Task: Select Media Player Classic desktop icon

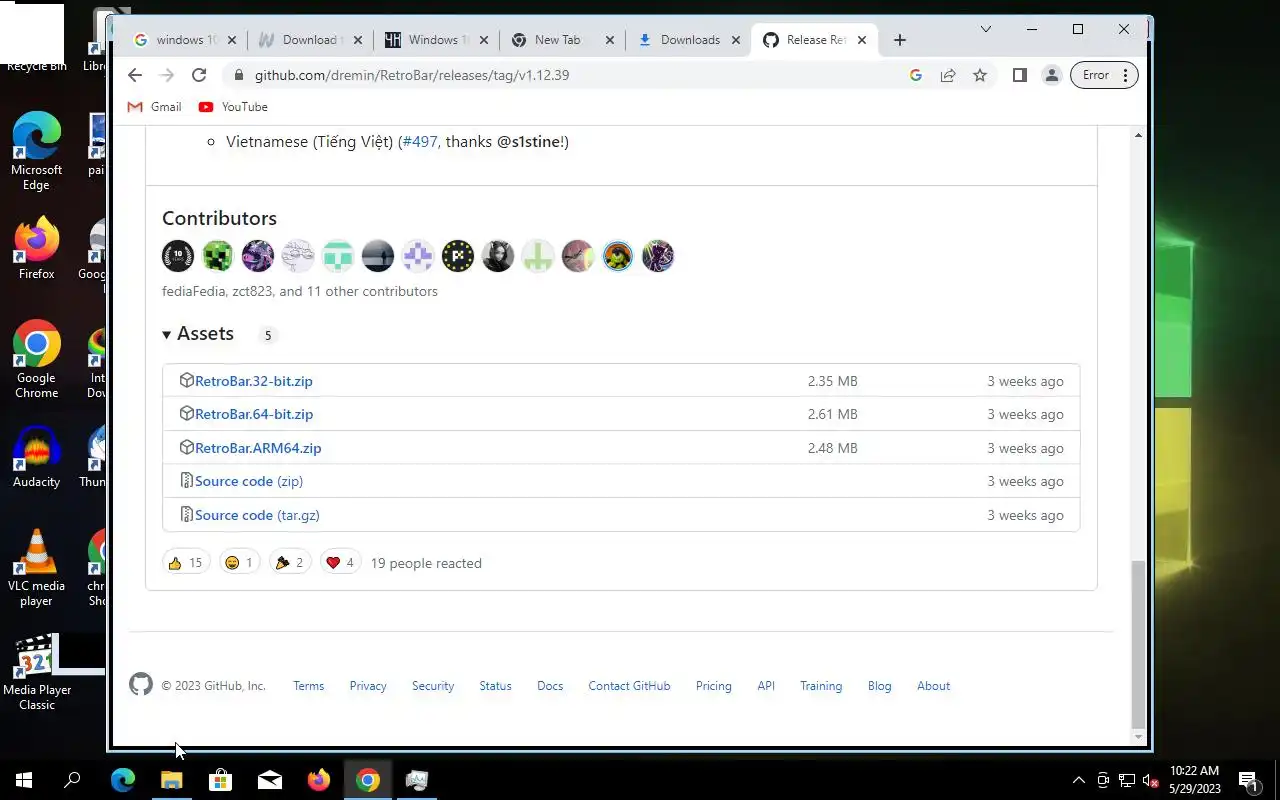Action: coord(36,673)
